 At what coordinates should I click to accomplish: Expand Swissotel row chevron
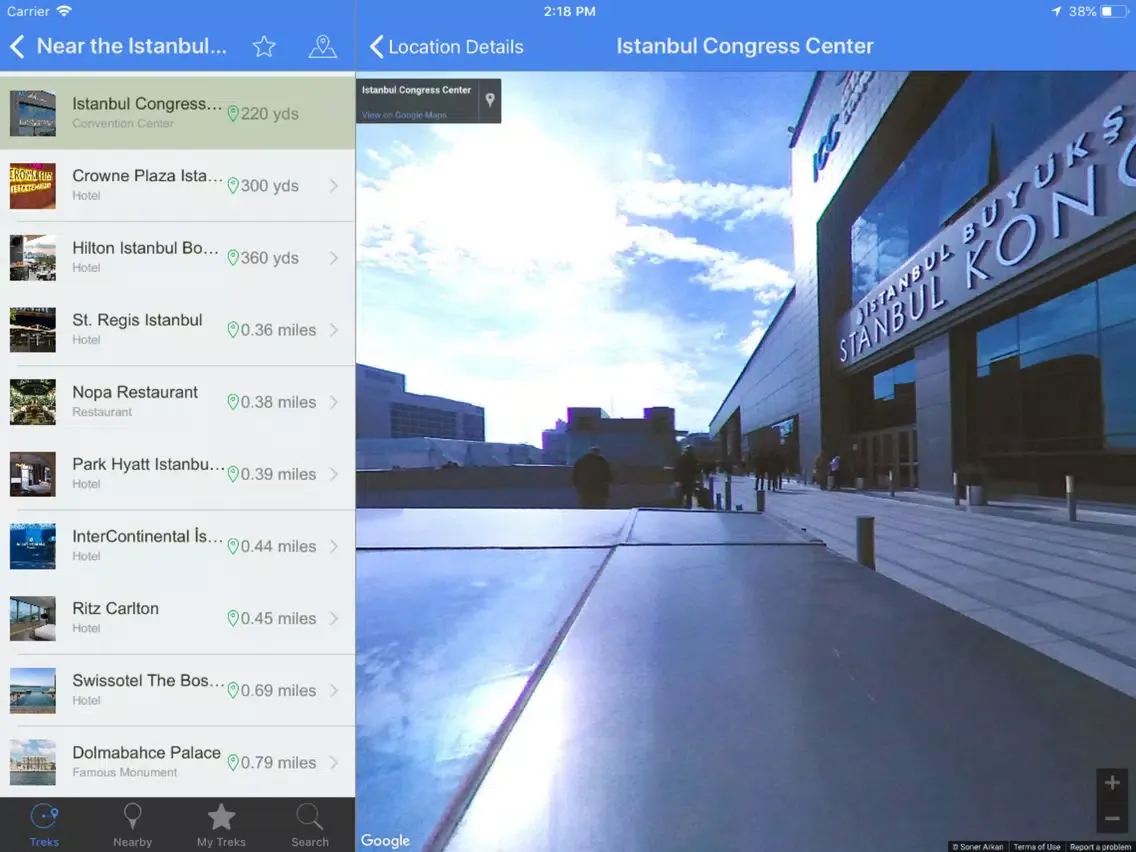[334, 690]
